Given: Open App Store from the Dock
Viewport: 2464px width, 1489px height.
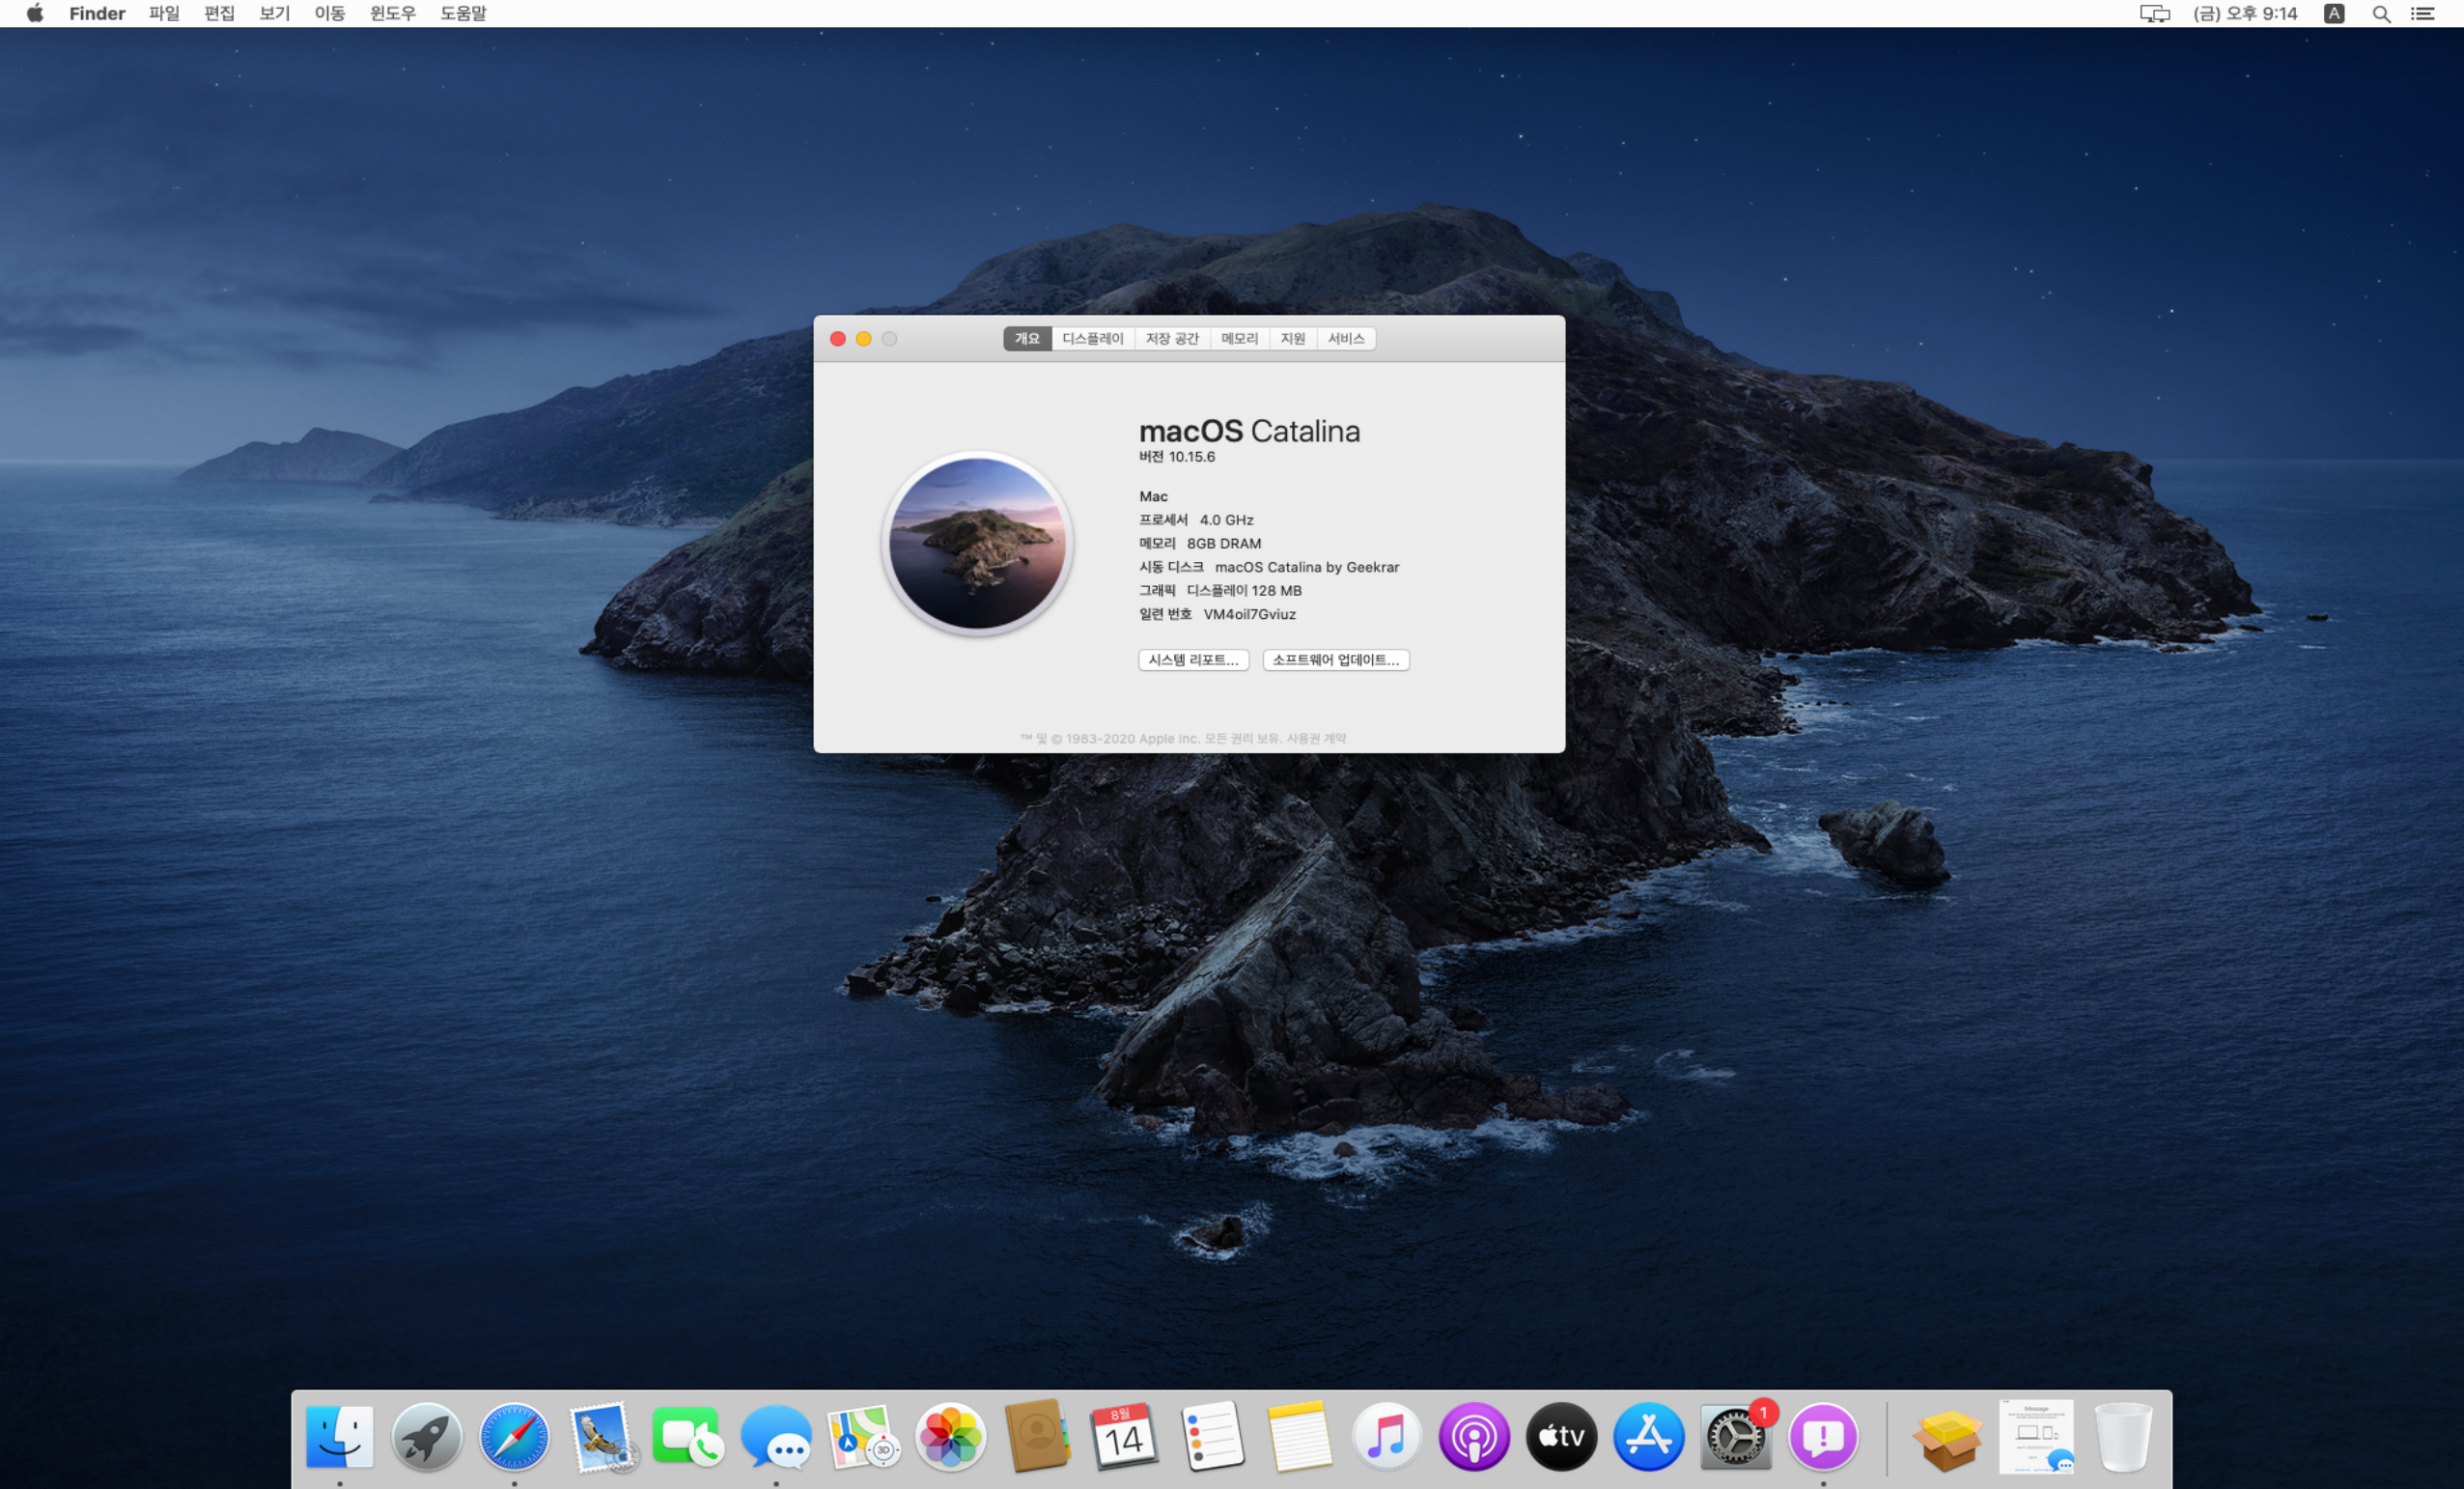Looking at the screenshot, I should tap(1648, 1436).
